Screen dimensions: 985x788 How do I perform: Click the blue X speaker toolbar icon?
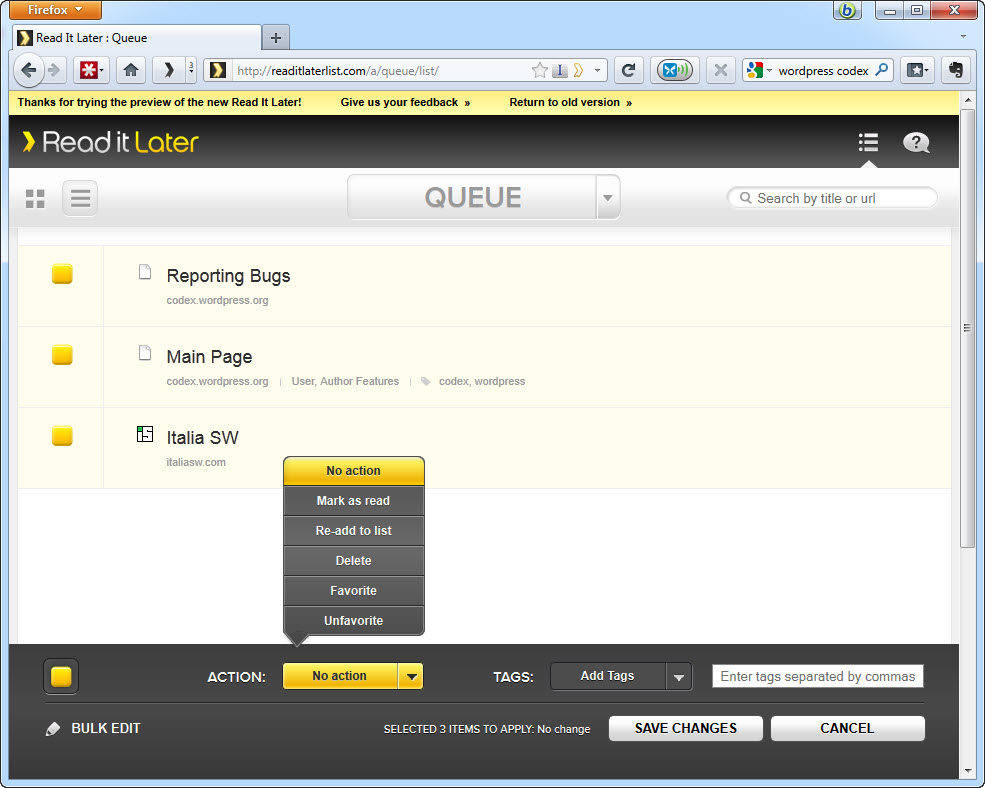[675, 70]
